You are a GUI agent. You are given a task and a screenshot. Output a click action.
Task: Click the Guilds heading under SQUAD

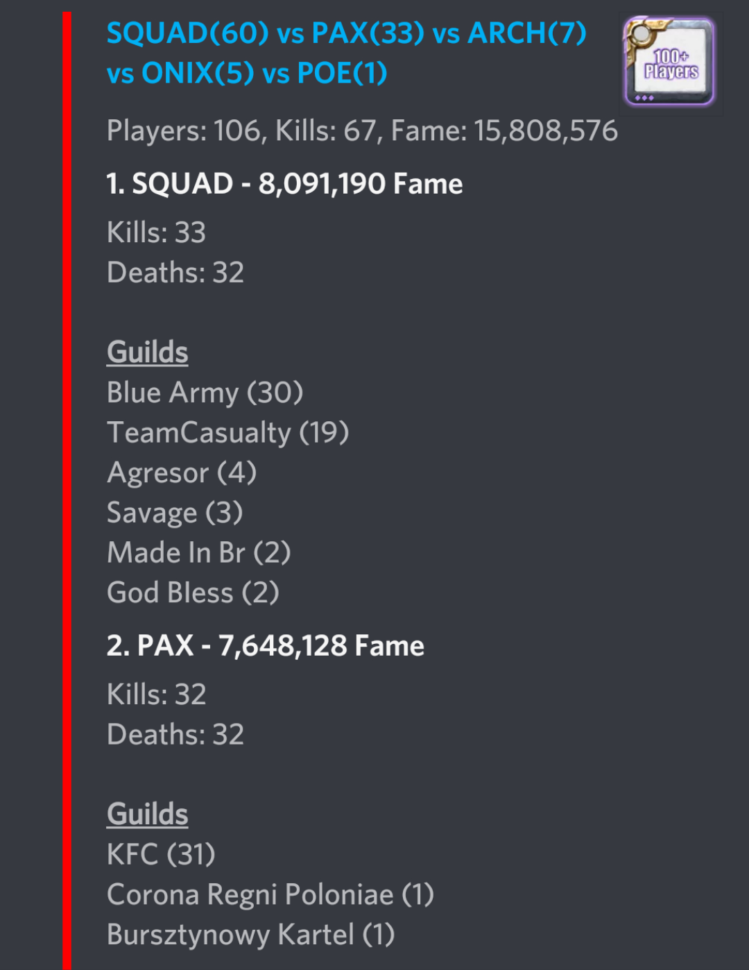tap(147, 352)
